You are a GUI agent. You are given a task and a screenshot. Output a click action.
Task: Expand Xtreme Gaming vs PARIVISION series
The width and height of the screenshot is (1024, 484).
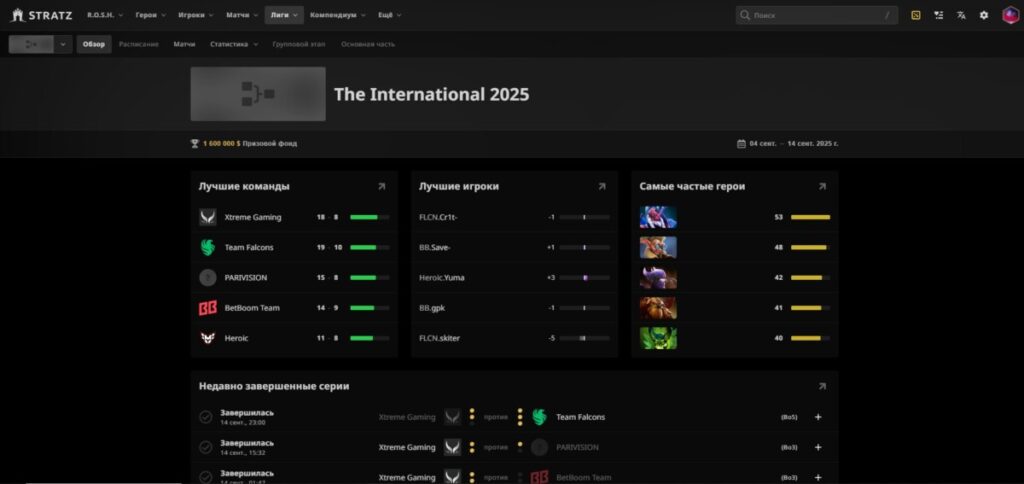(818, 447)
